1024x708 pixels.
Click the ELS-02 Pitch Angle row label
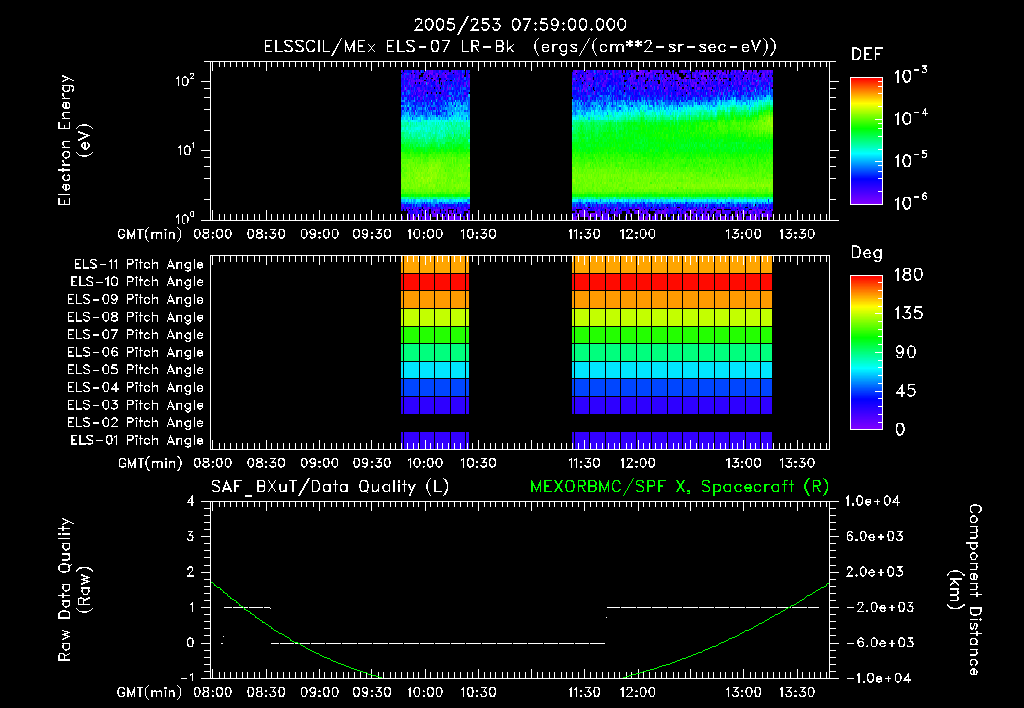pyautogui.click(x=136, y=423)
